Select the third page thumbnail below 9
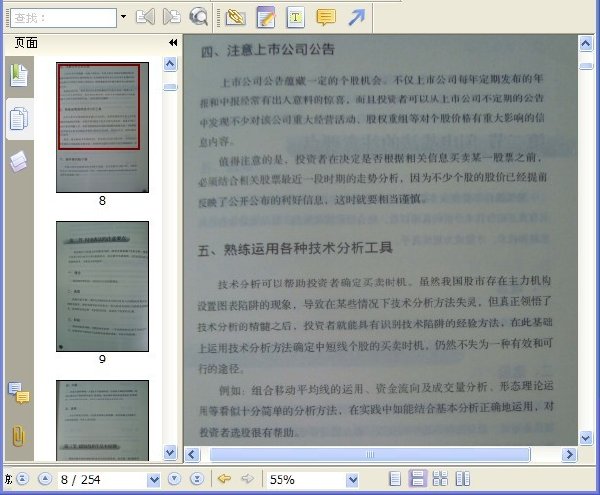600x495 pixels. 103,420
